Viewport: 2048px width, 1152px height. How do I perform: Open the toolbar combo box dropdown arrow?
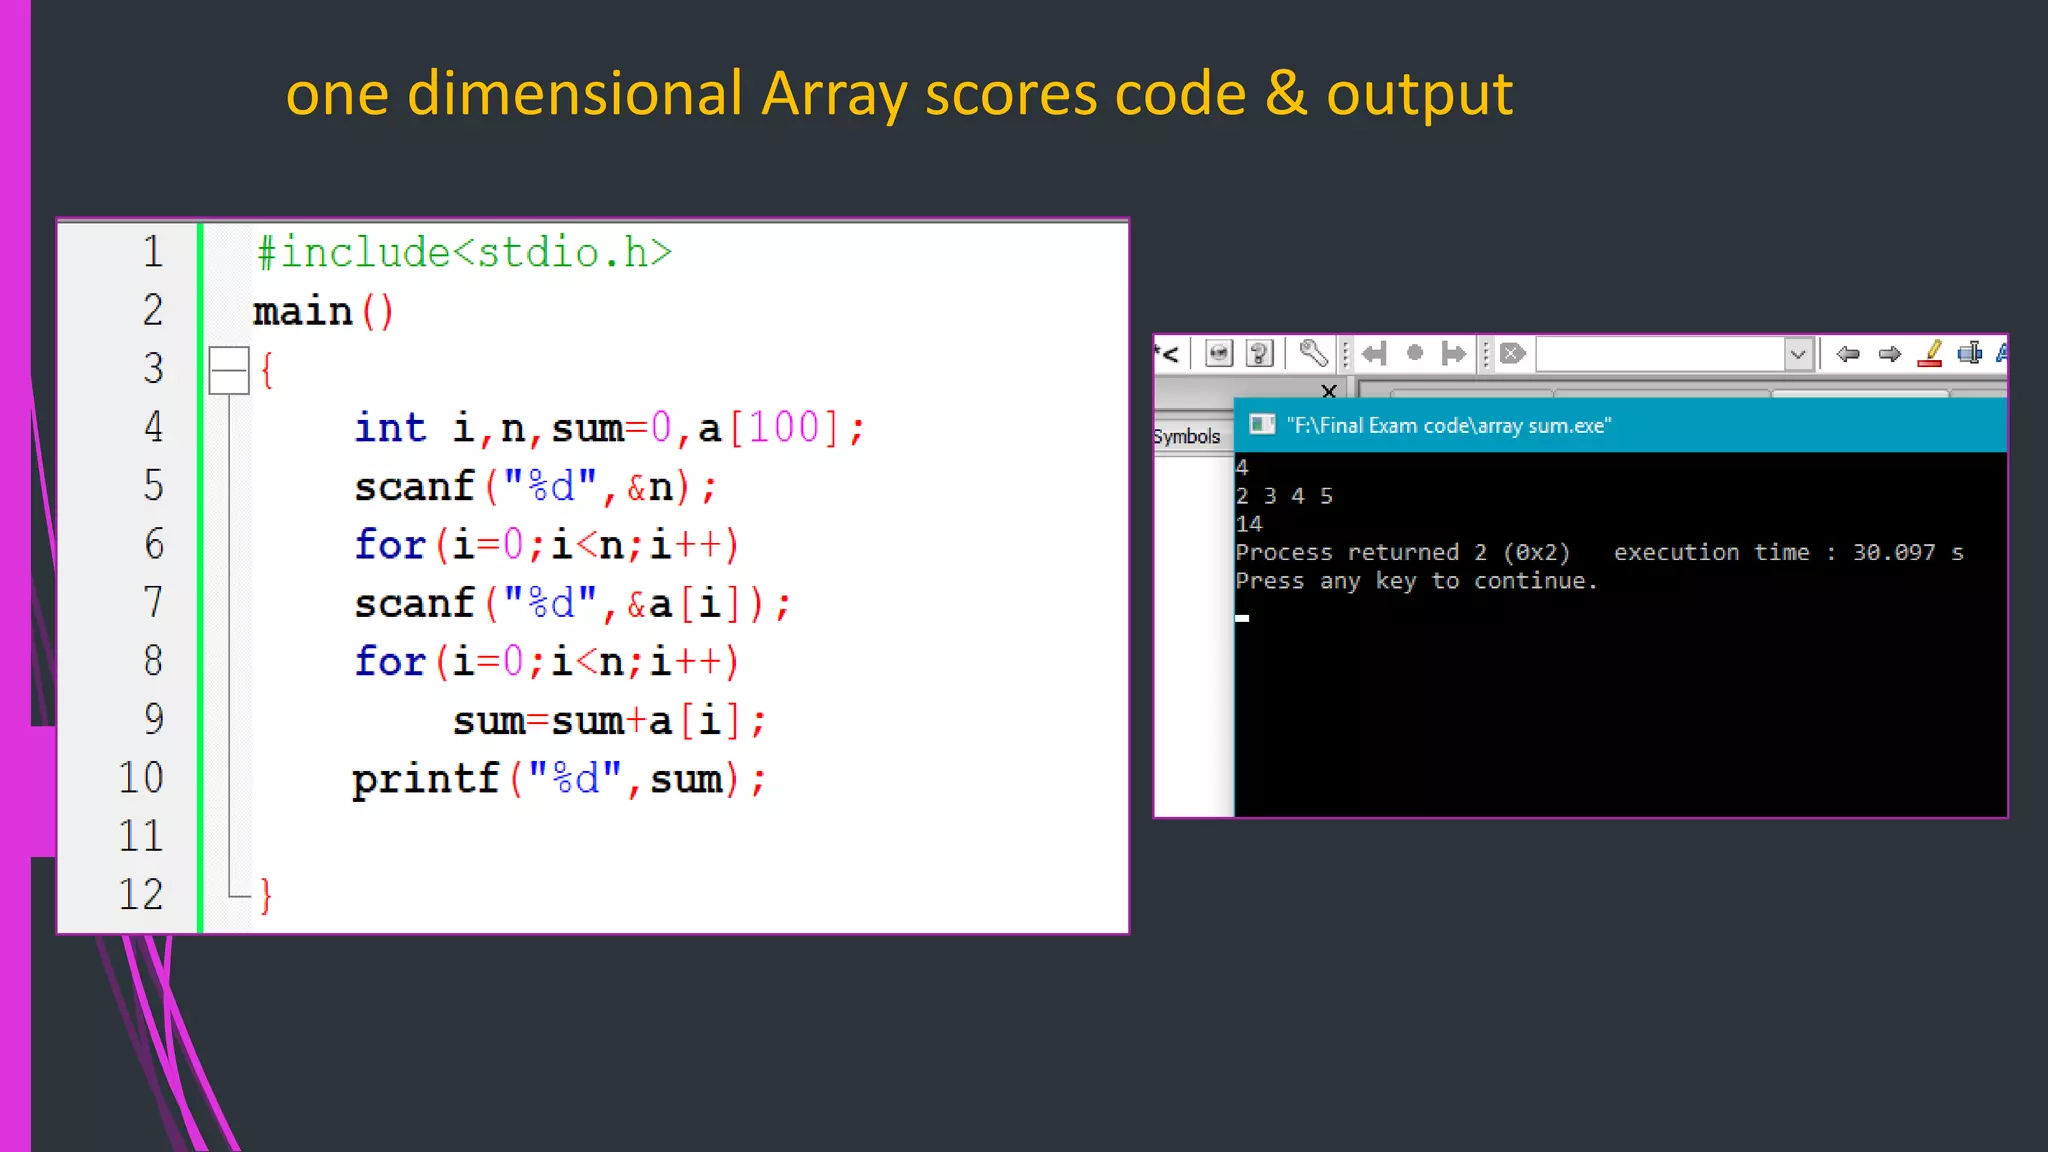point(1797,354)
